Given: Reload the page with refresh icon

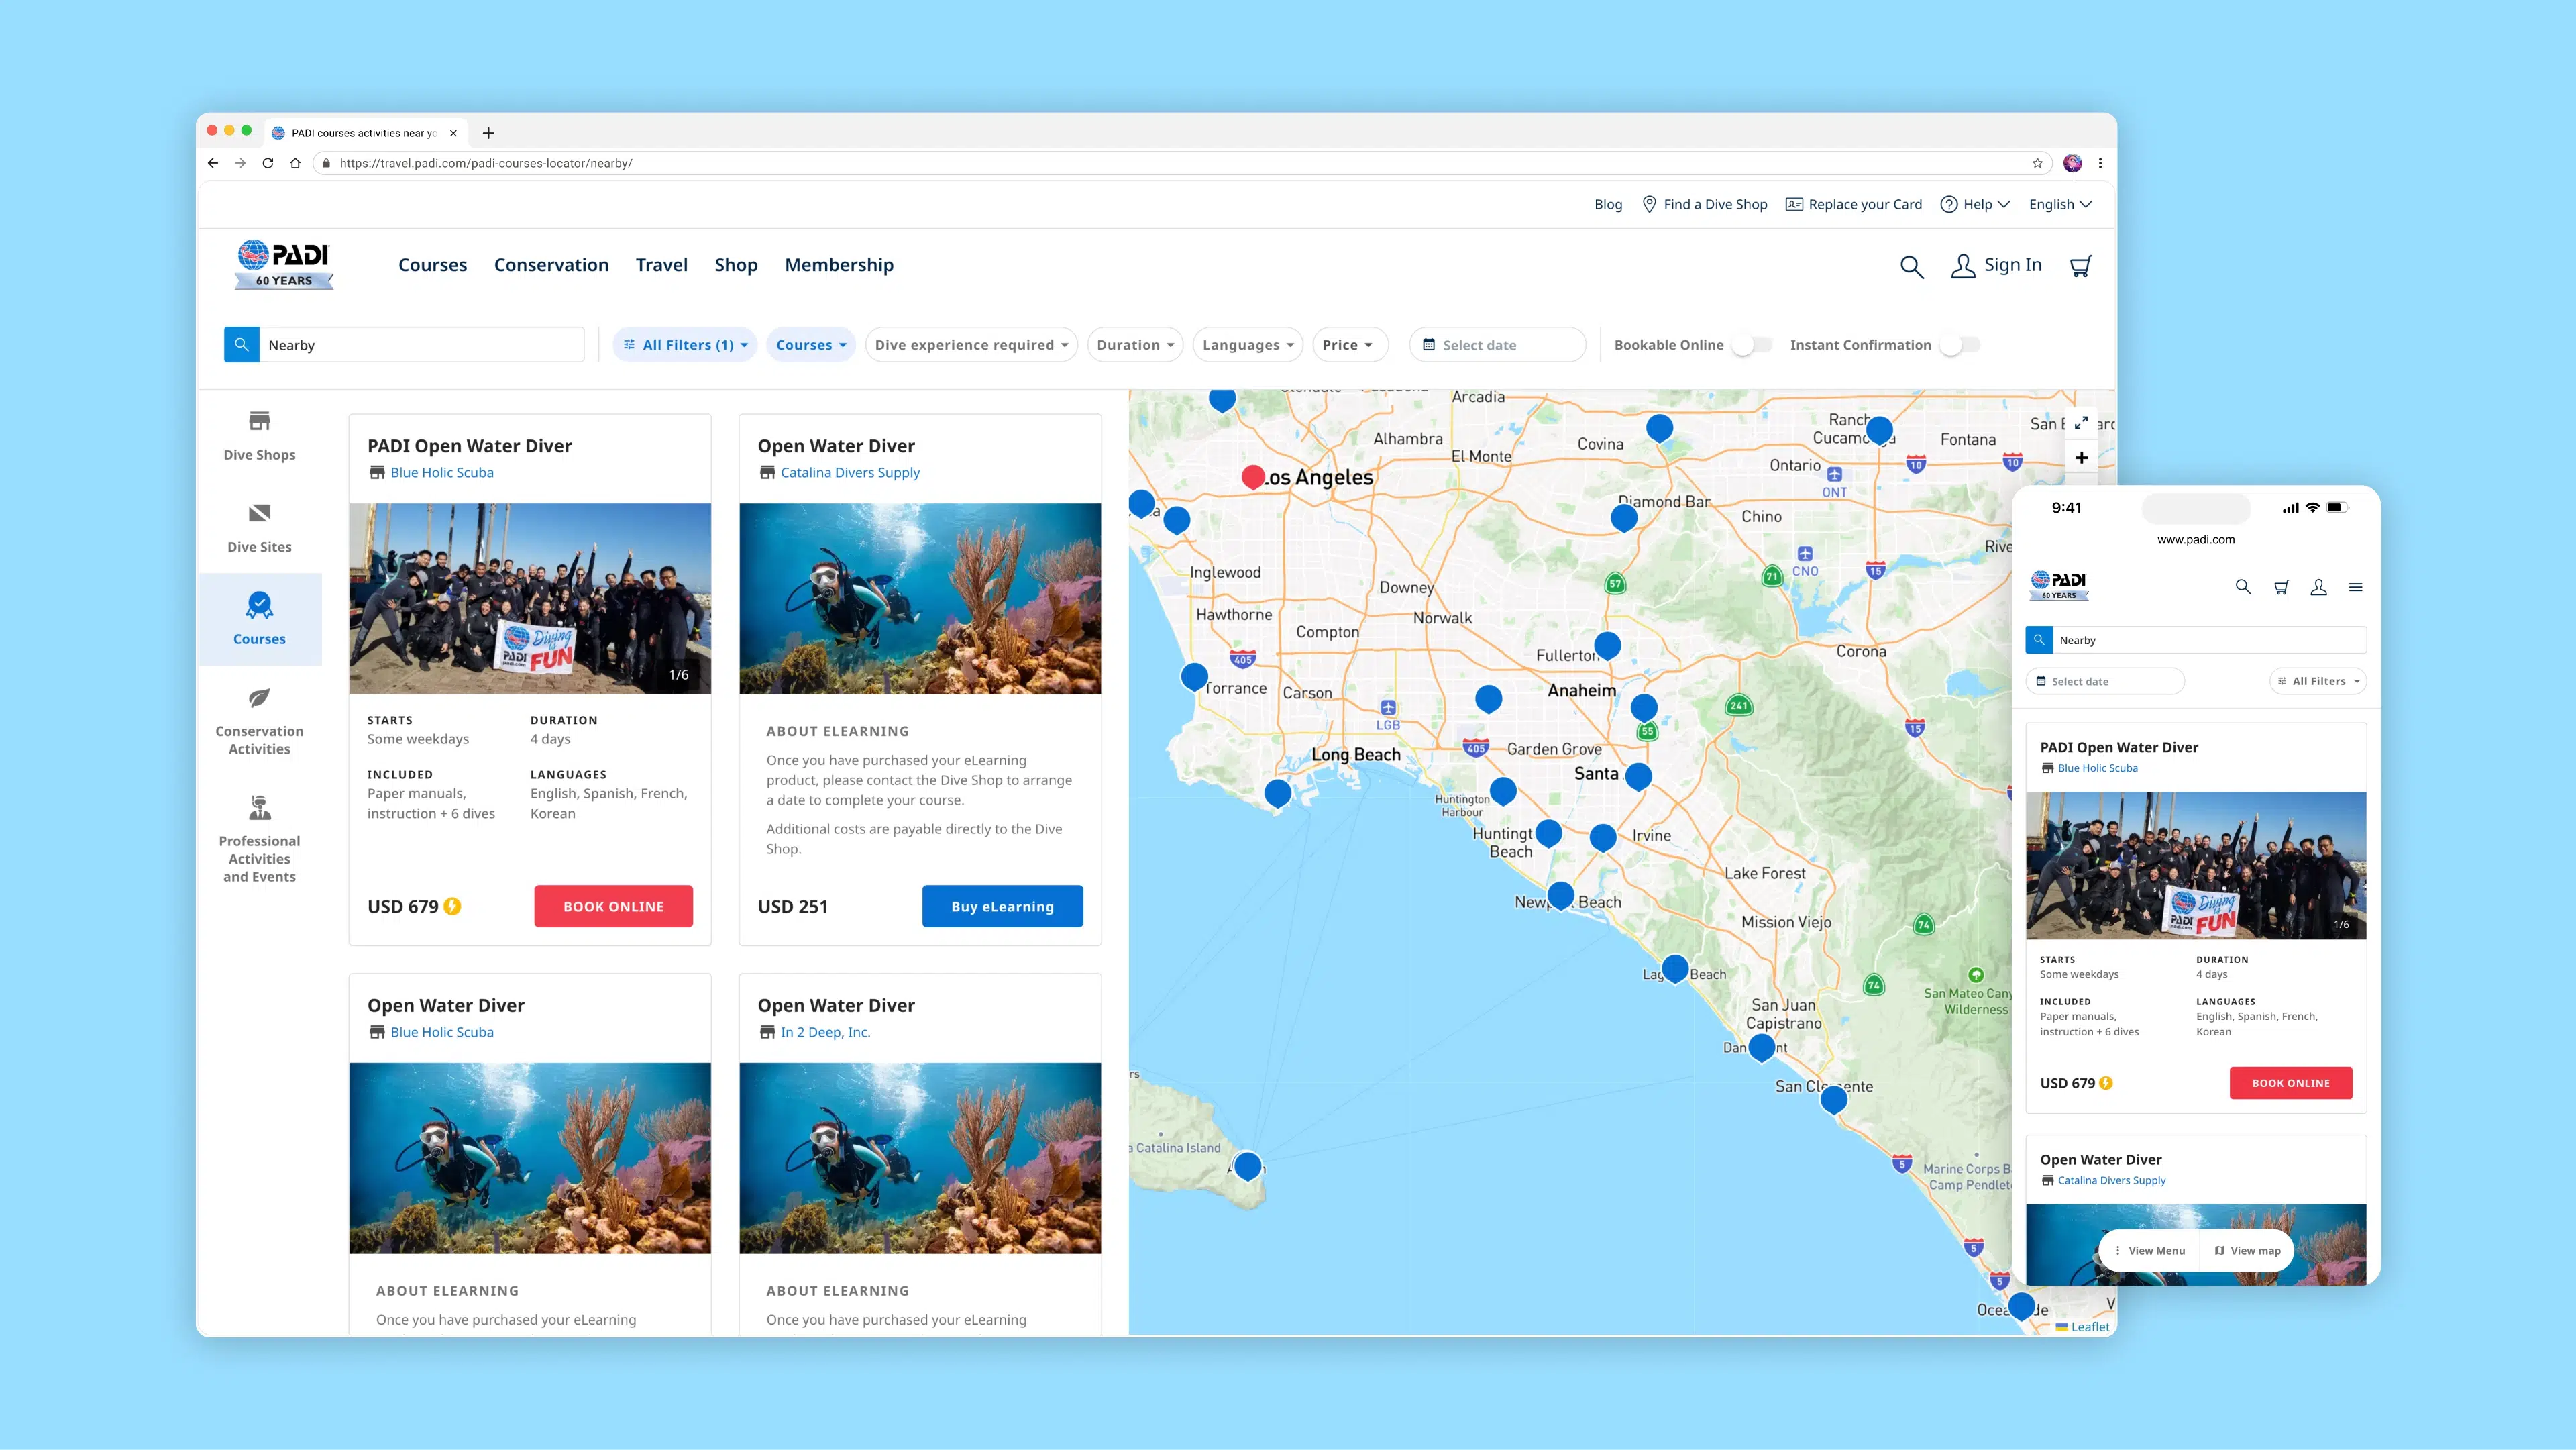Looking at the screenshot, I should (268, 163).
